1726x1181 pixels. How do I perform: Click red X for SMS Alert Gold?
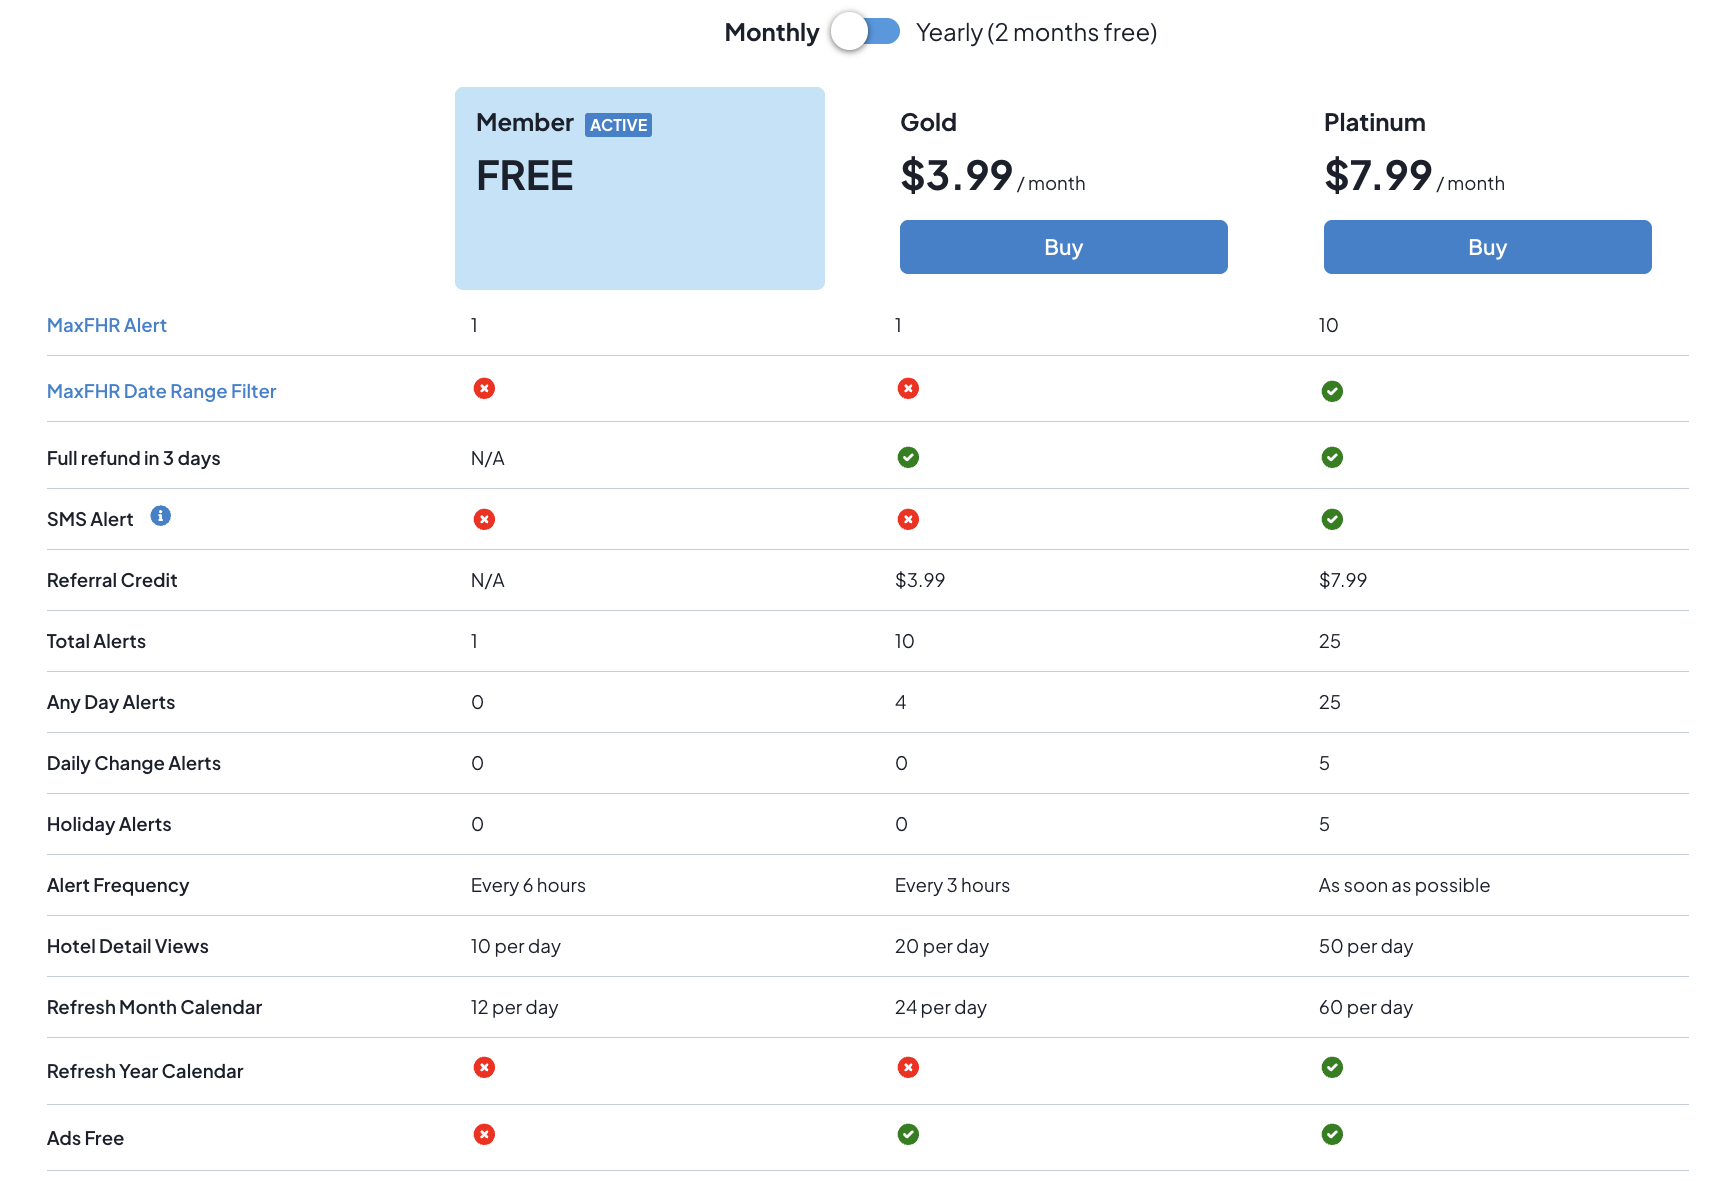(908, 519)
